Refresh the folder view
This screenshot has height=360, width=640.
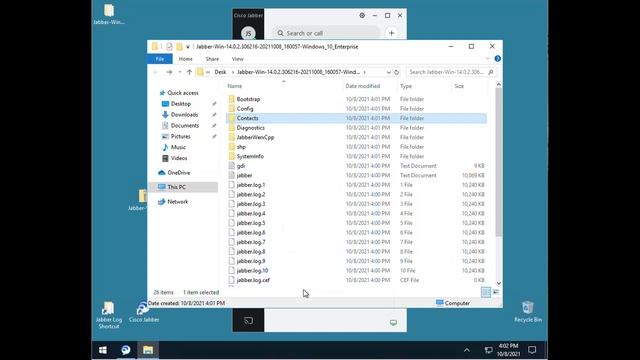click(x=396, y=72)
